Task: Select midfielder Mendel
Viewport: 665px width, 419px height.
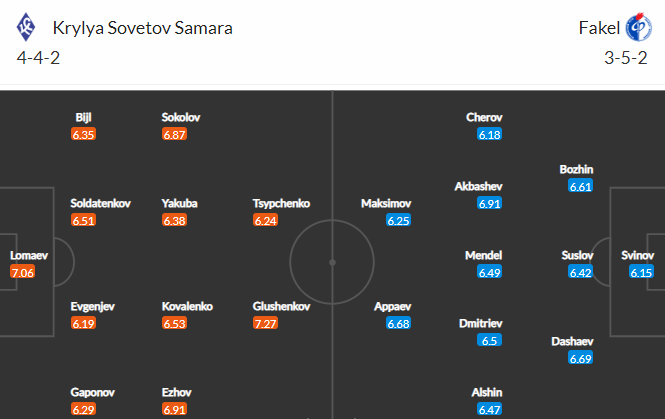Action: pos(483,255)
